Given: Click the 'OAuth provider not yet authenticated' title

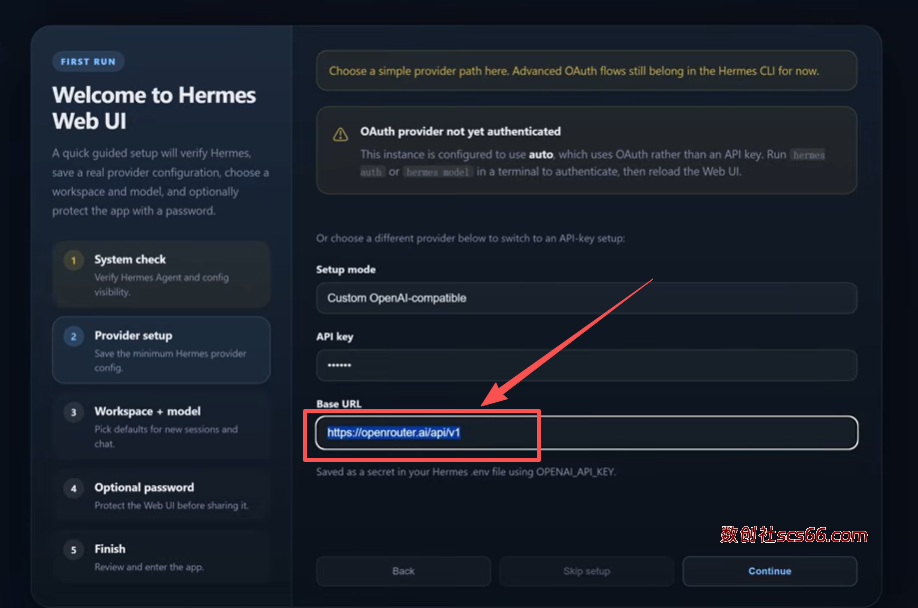Looking at the screenshot, I should click(460, 131).
